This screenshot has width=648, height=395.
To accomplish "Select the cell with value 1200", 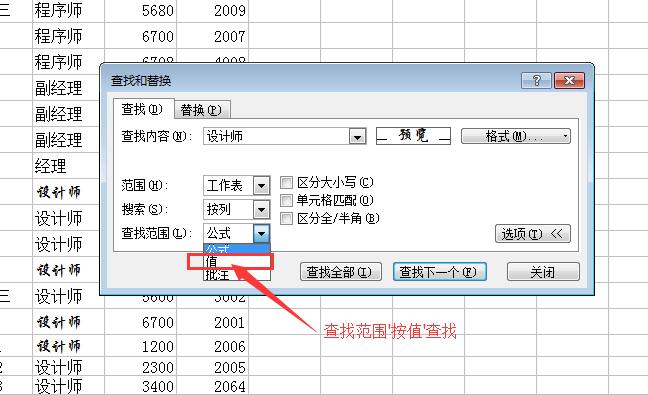I will click(x=141, y=346).
